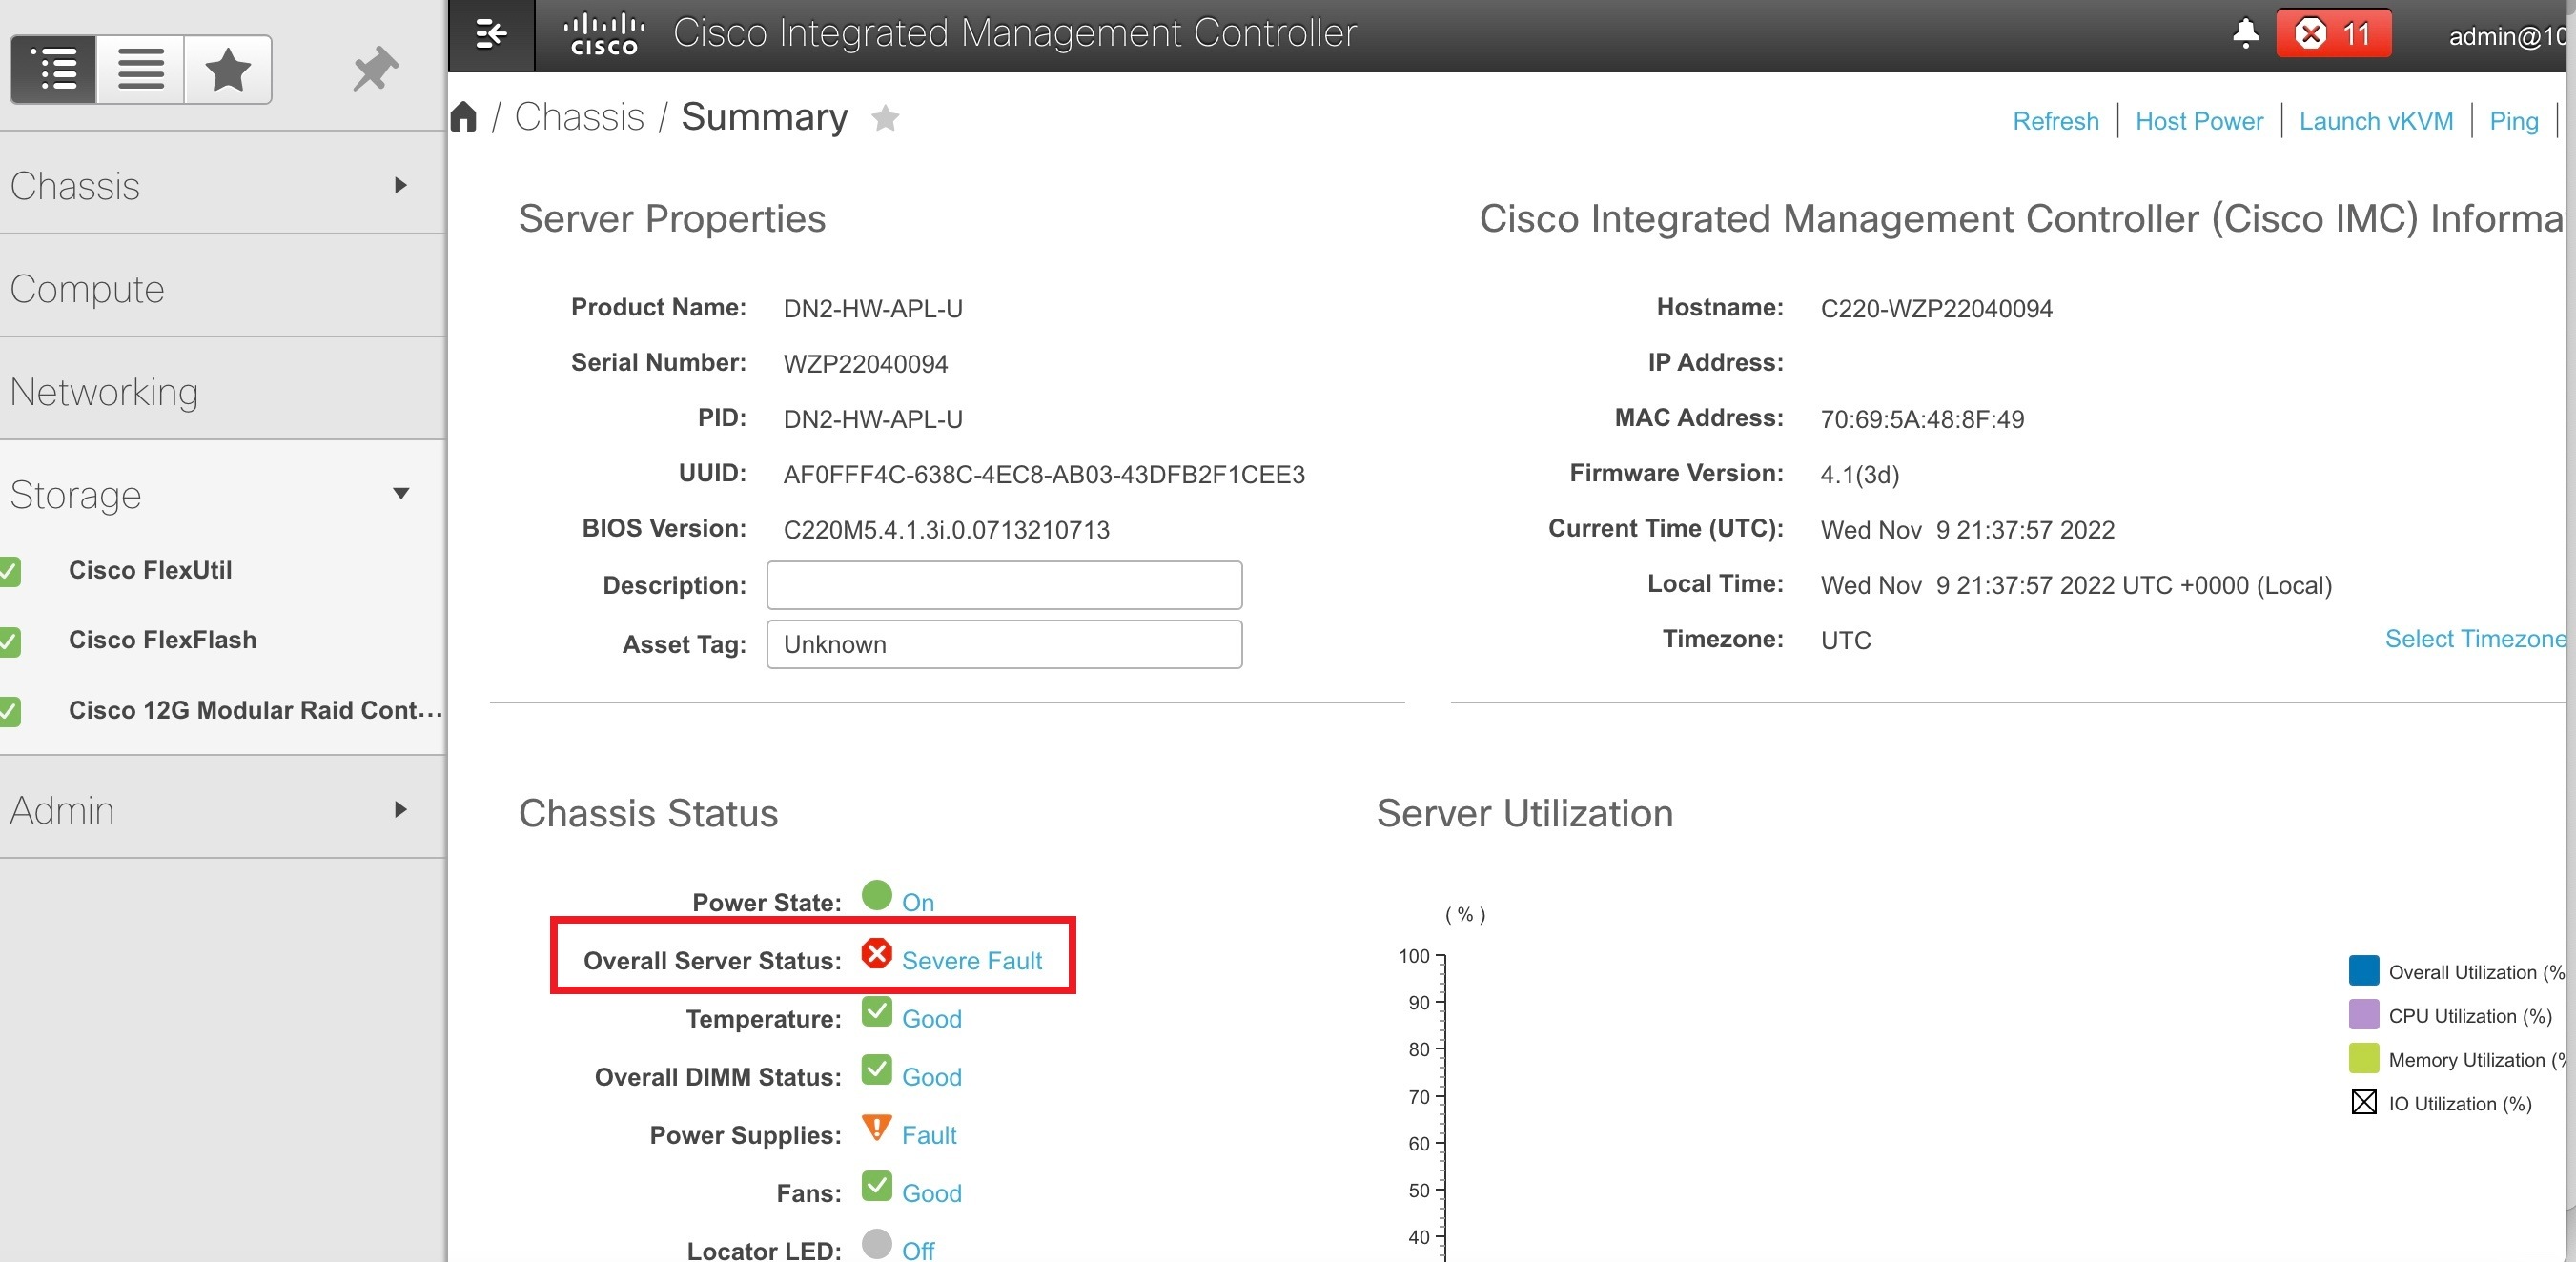The image size is (2576, 1262).
Task: Open the favorites star icon in the sidebar
Action: [227, 68]
